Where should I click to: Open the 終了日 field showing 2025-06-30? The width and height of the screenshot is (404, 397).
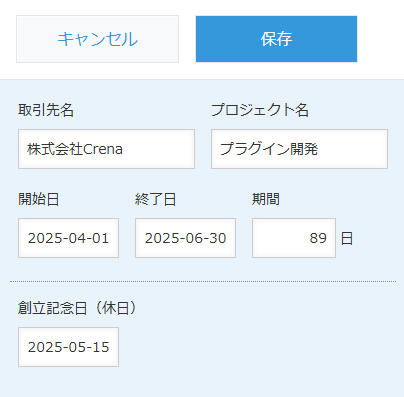tap(185, 238)
